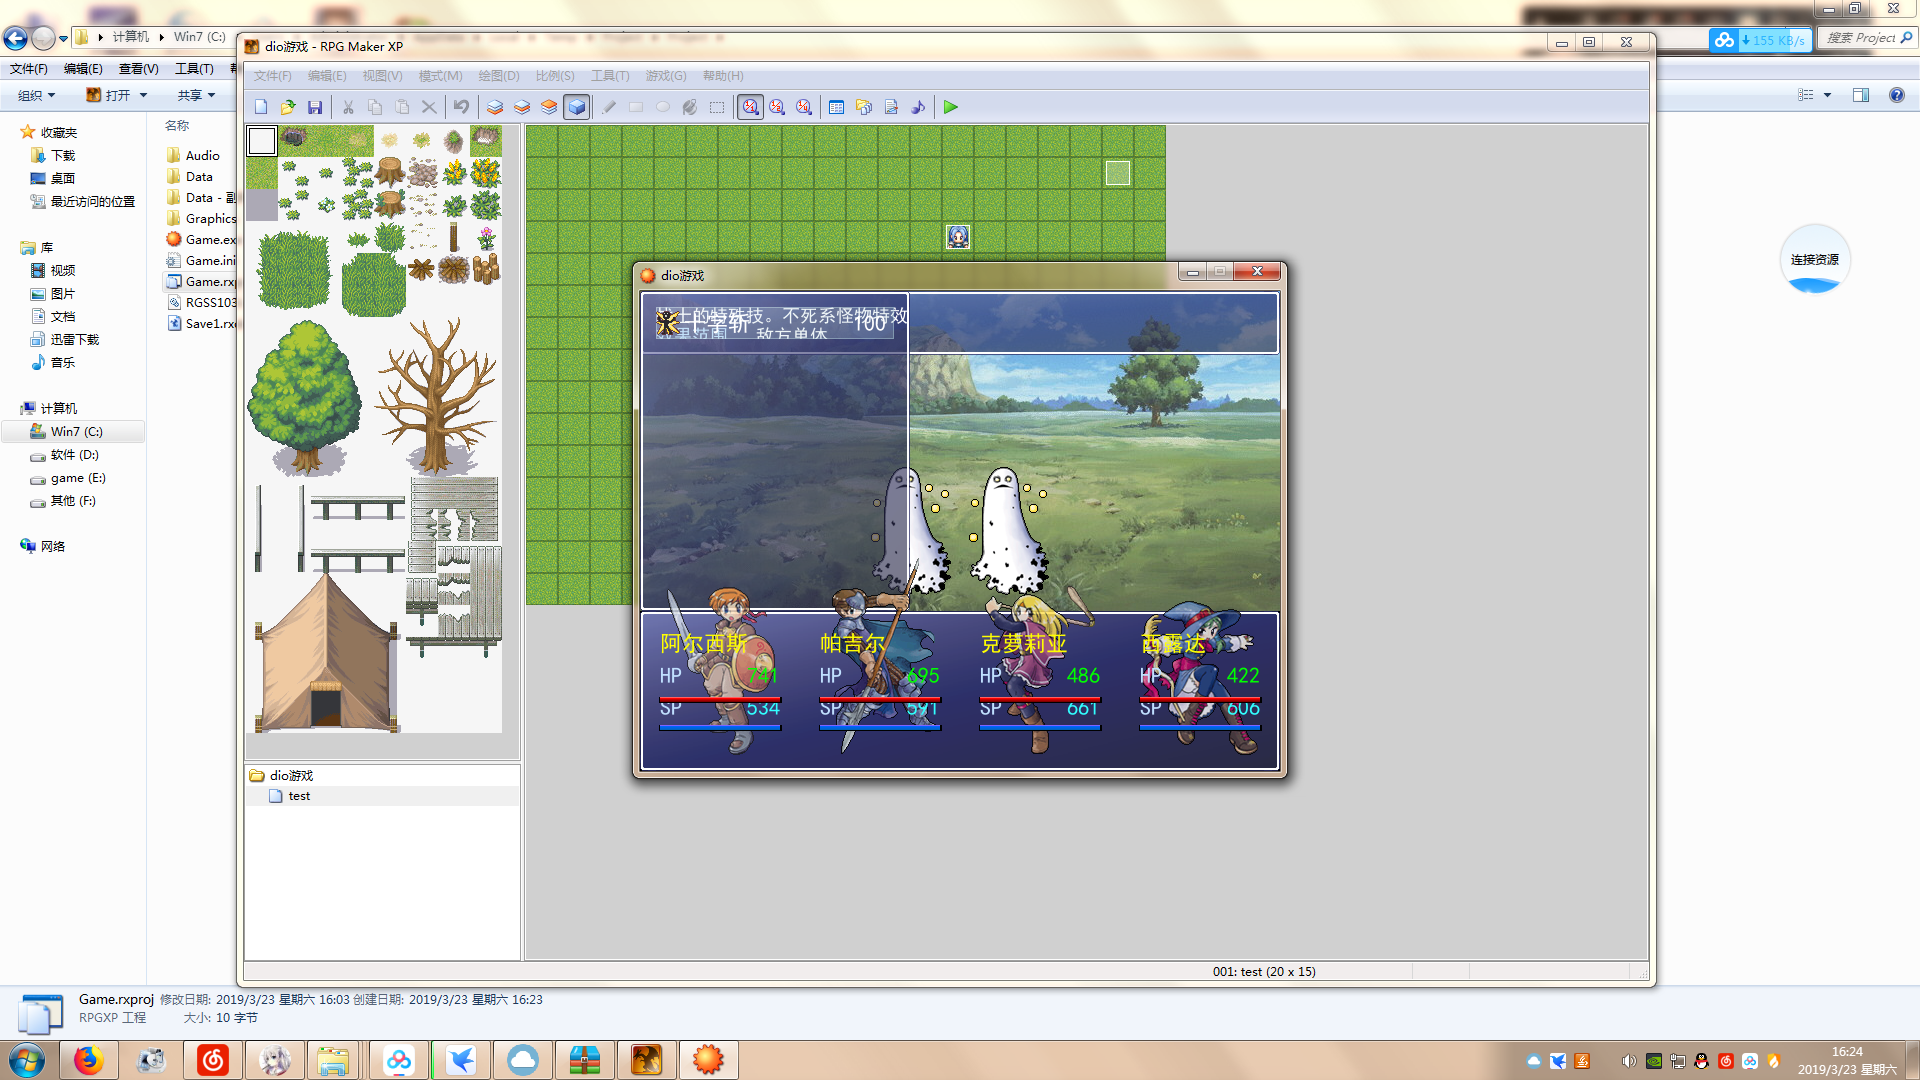Switch to map Layer 1 mode

495,107
